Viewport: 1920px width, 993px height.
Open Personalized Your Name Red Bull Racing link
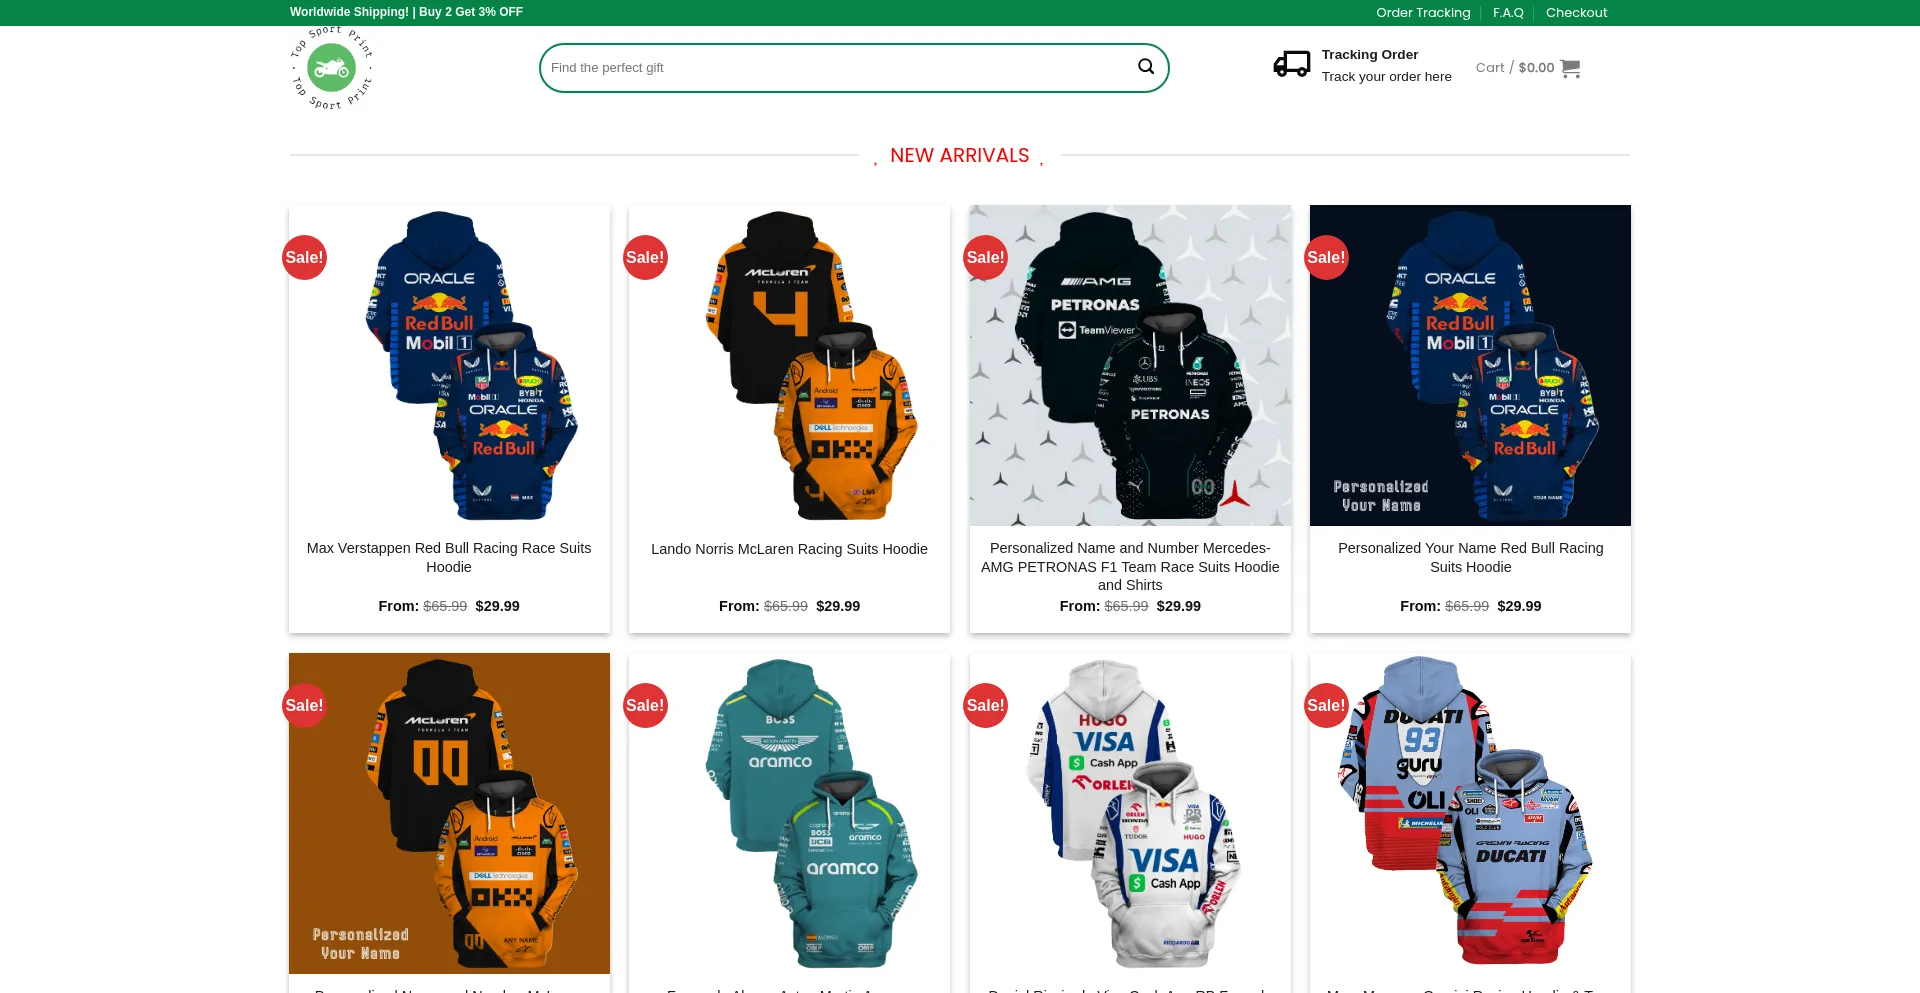click(x=1470, y=557)
